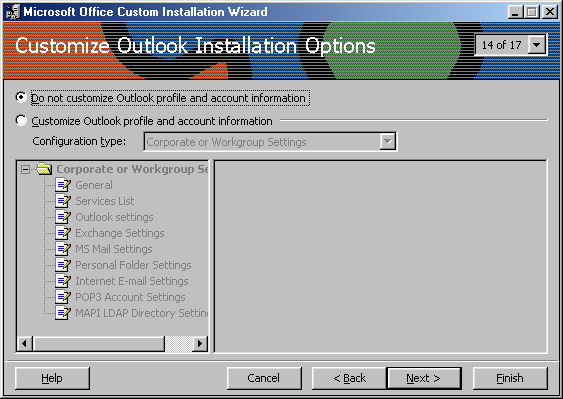
Task: Open the '14 of 17' page selector dropdown
Action: (x=537, y=45)
